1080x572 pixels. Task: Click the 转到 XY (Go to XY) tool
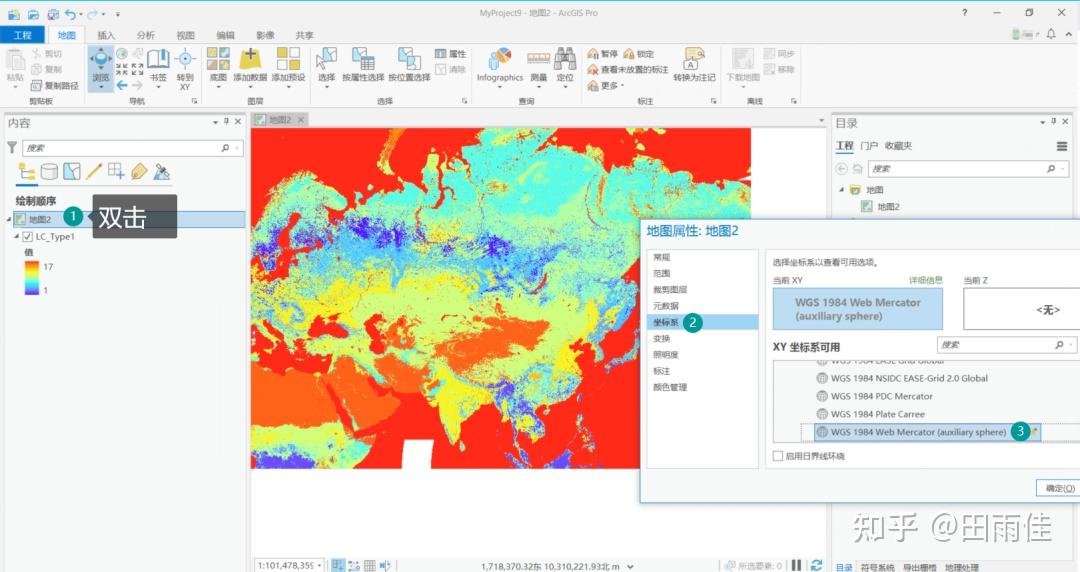(x=185, y=69)
